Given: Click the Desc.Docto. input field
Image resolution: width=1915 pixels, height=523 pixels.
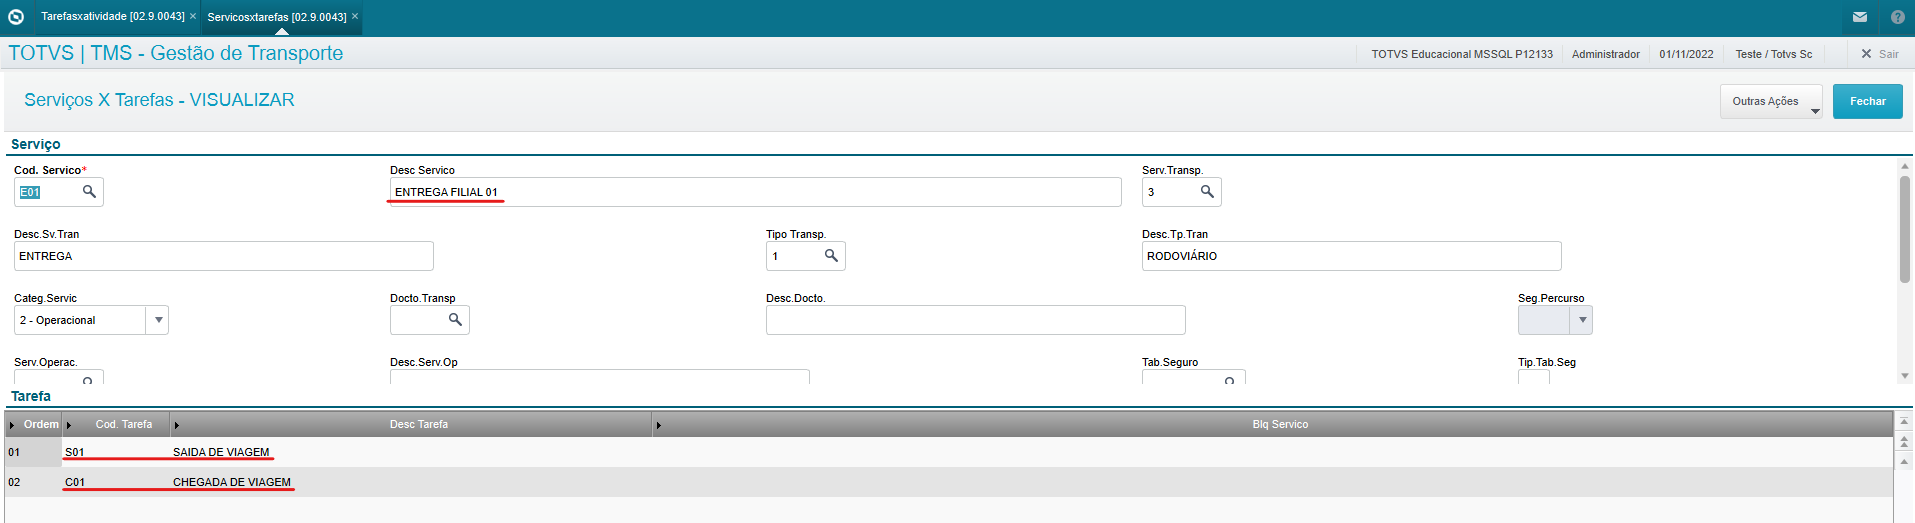Looking at the screenshot, I should [x=975, y=320].
